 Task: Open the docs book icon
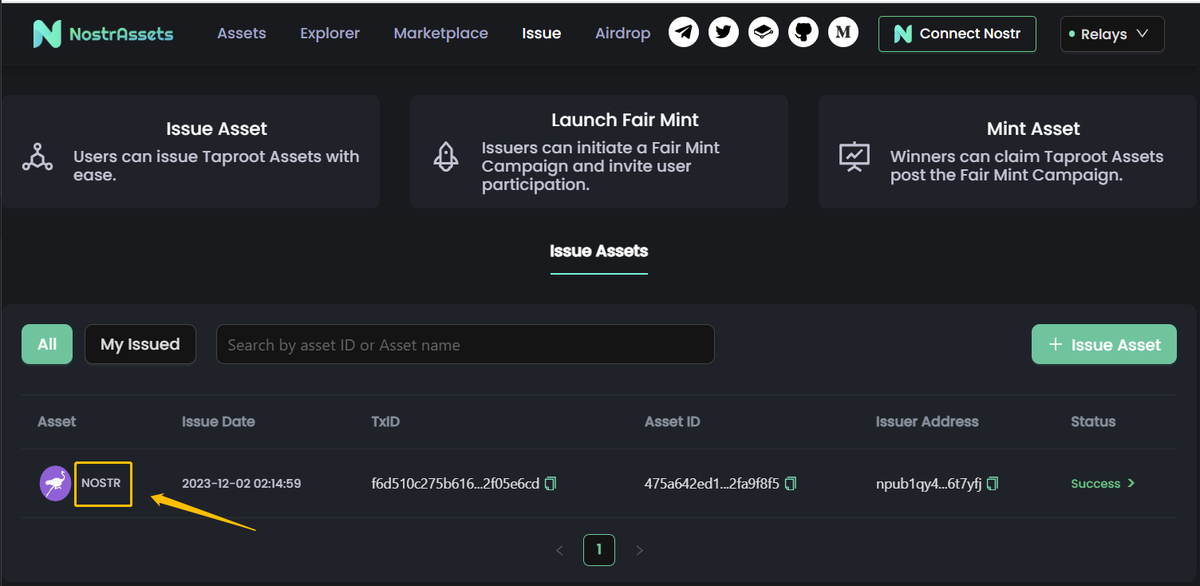(764, 33)
